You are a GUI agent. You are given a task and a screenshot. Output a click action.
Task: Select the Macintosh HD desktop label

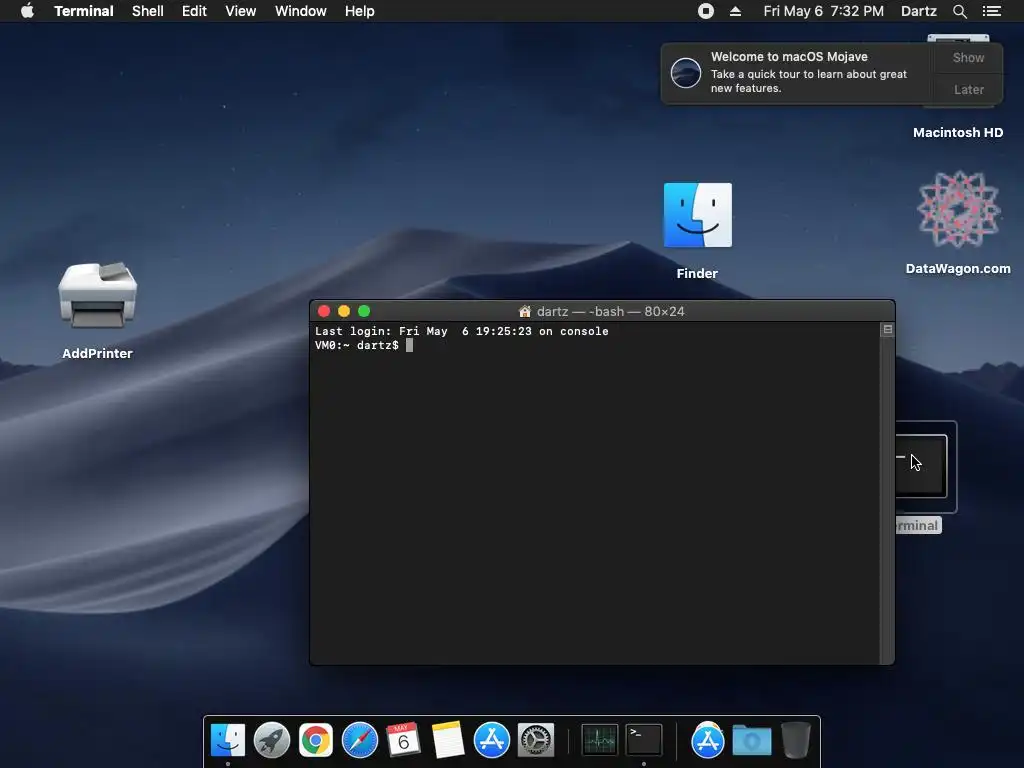click(957, 133)
